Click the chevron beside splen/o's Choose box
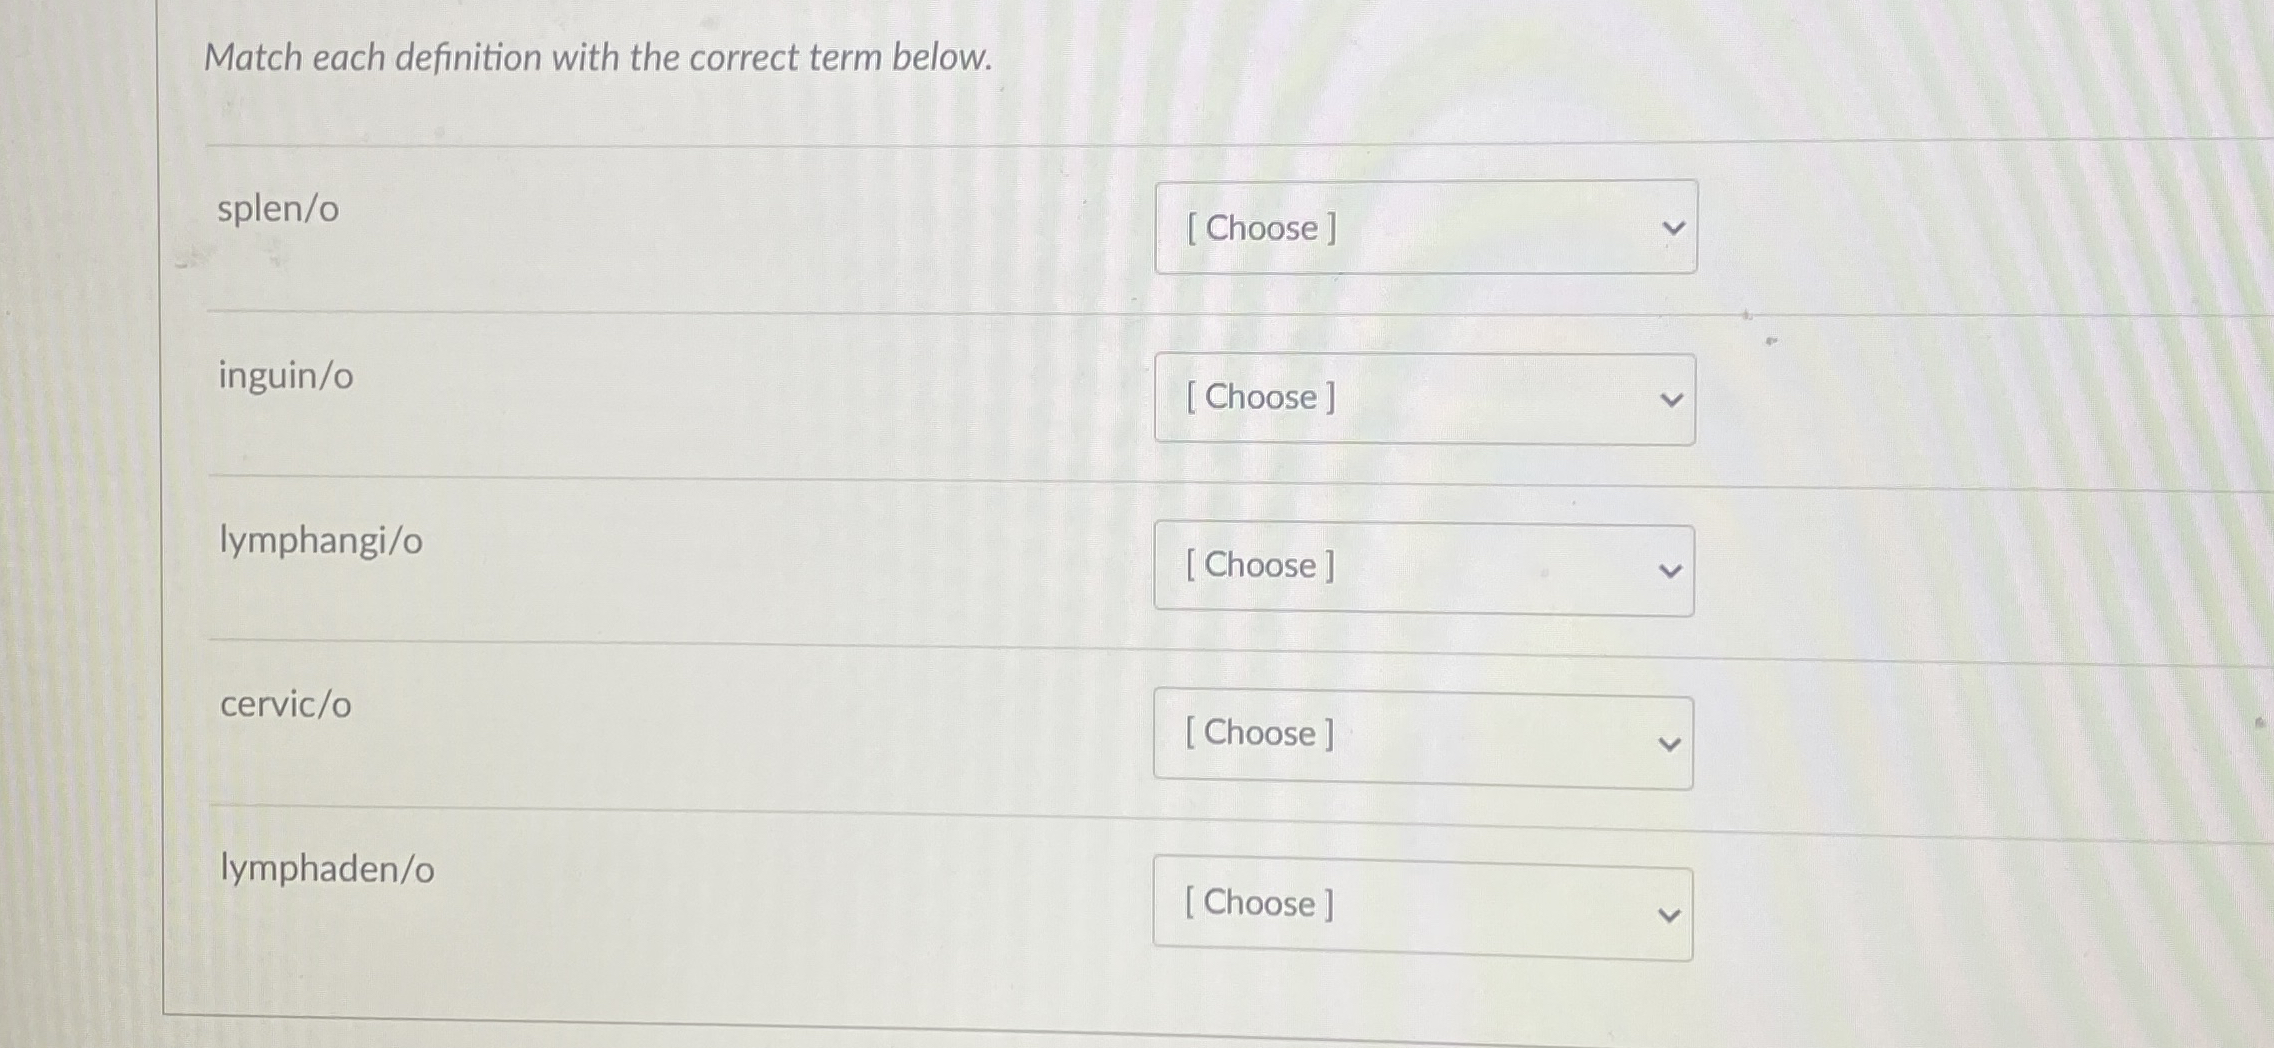 [1674, 228]
